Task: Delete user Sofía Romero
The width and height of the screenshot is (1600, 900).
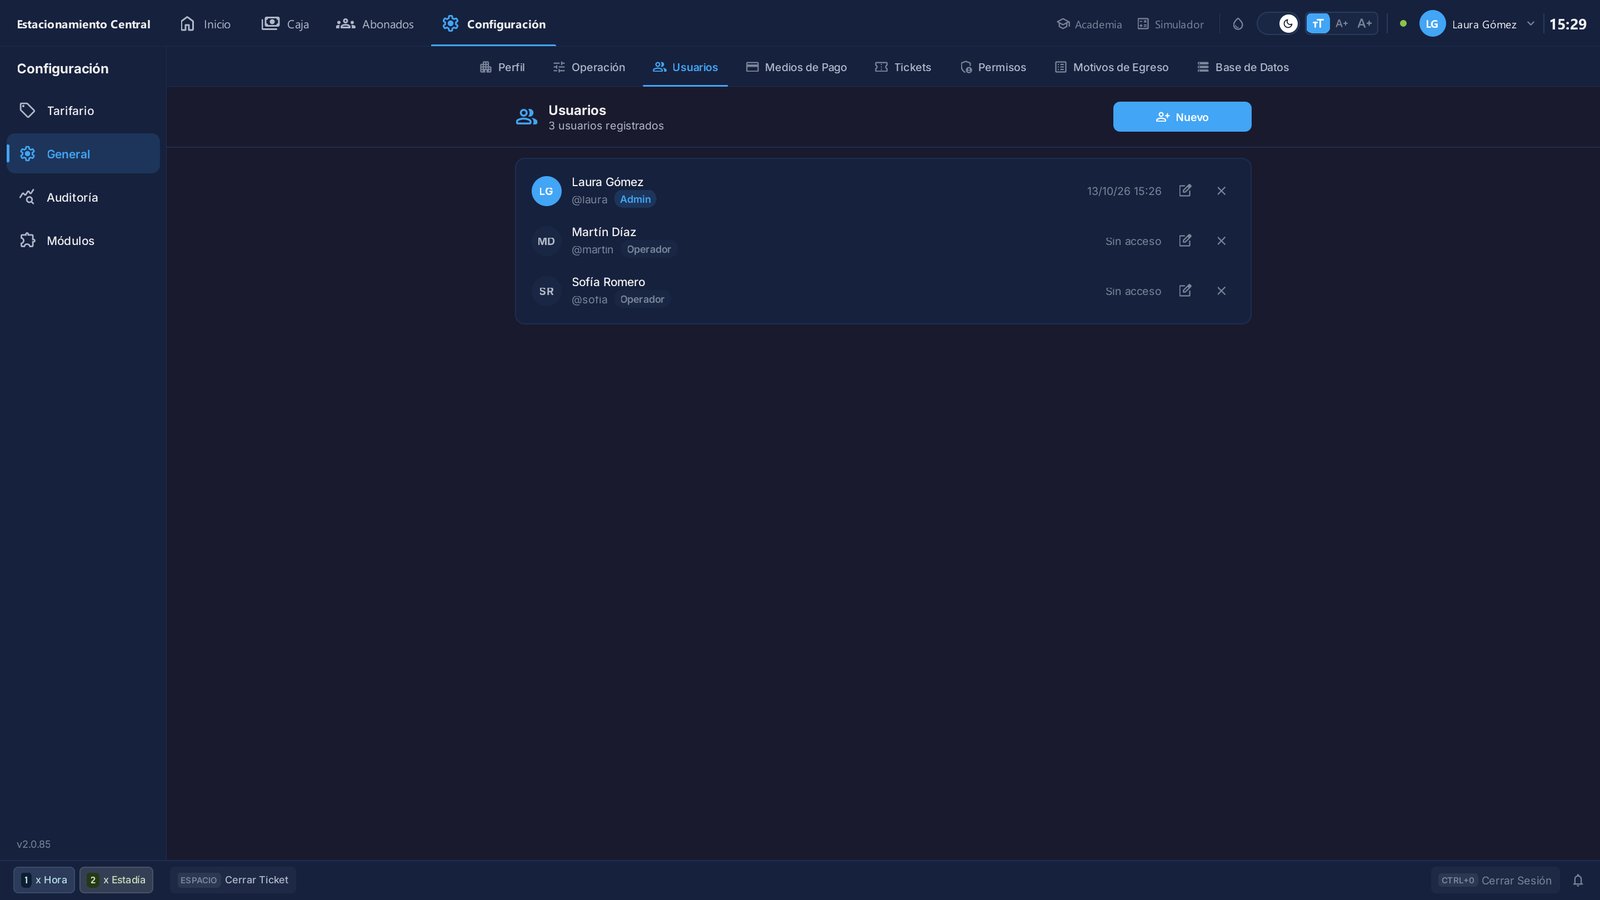Action: pos(1221,291)
